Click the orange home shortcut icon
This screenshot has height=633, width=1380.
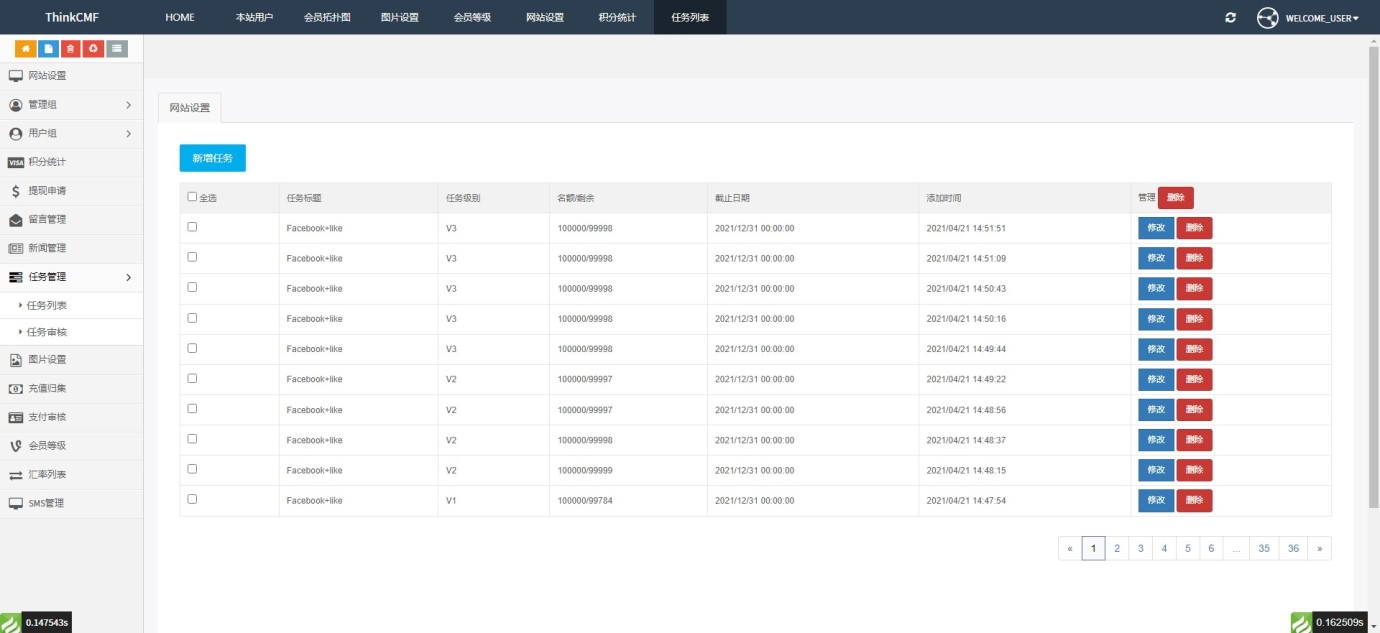point(24,48)
